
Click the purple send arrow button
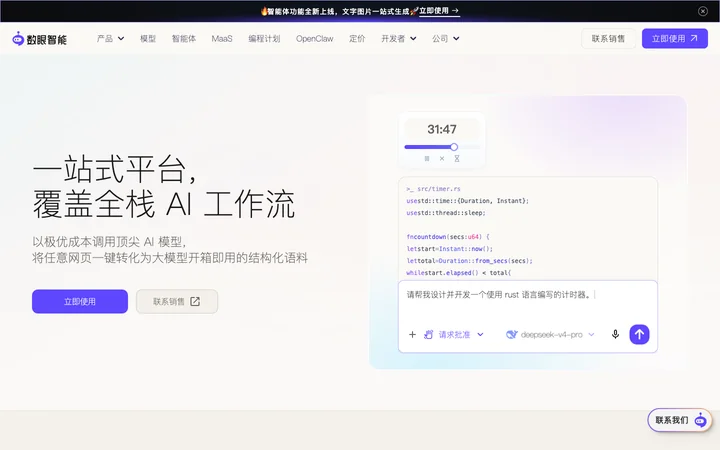click(x=639, y=334)
